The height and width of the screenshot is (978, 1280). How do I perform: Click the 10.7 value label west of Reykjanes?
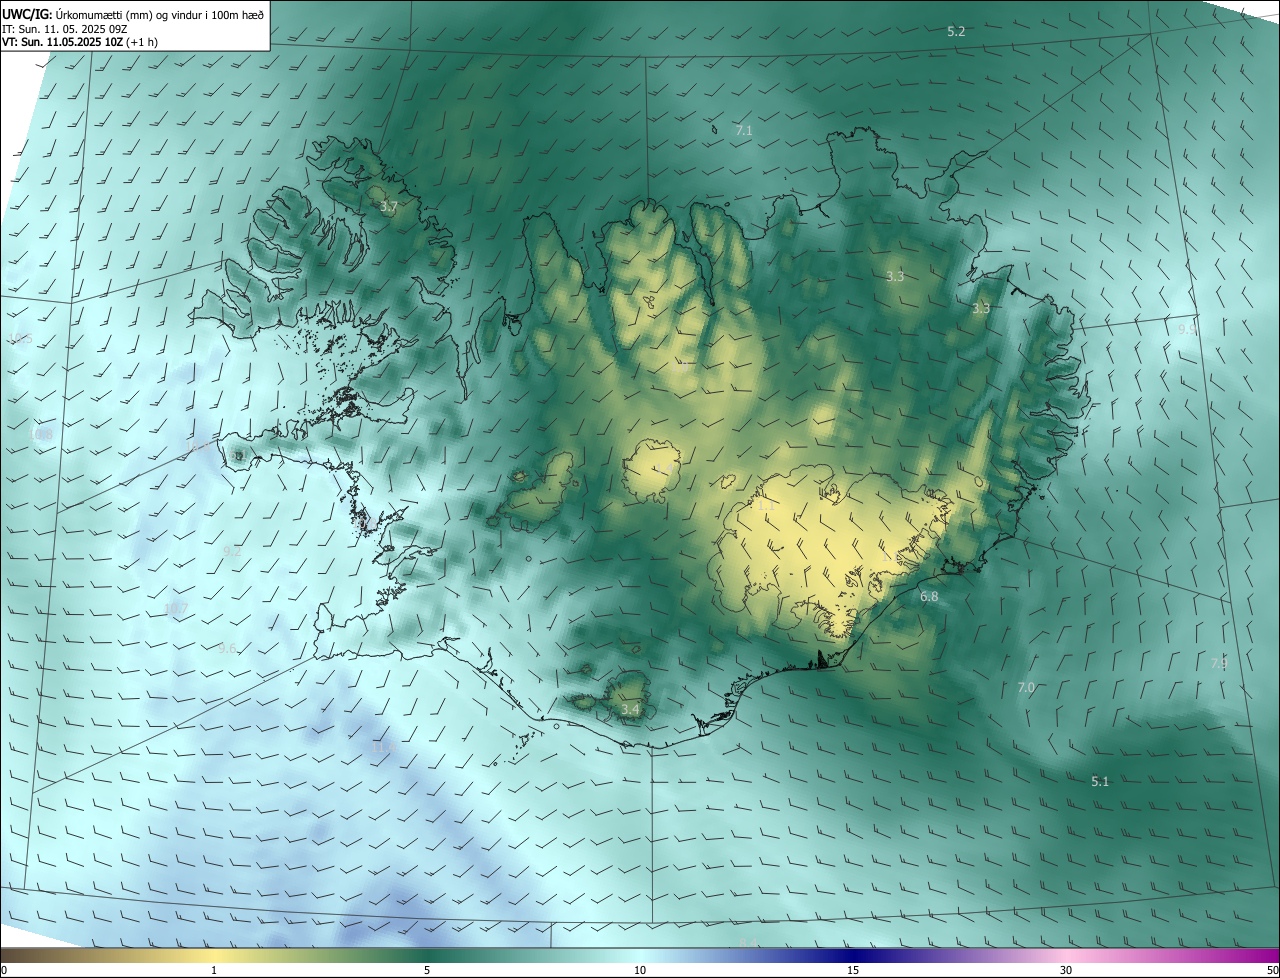[x=176, y=609]
